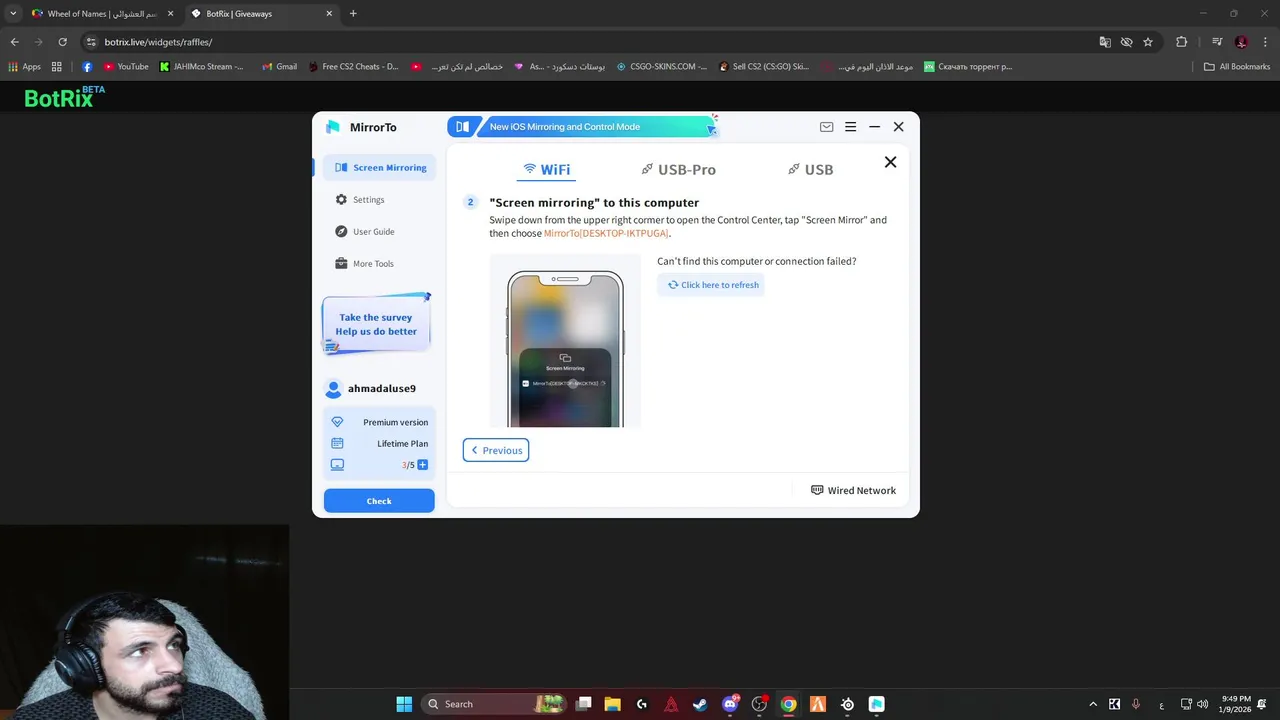
Task: Click the phone Screen Mirroring illustration
Action: [x=565, y=341]
